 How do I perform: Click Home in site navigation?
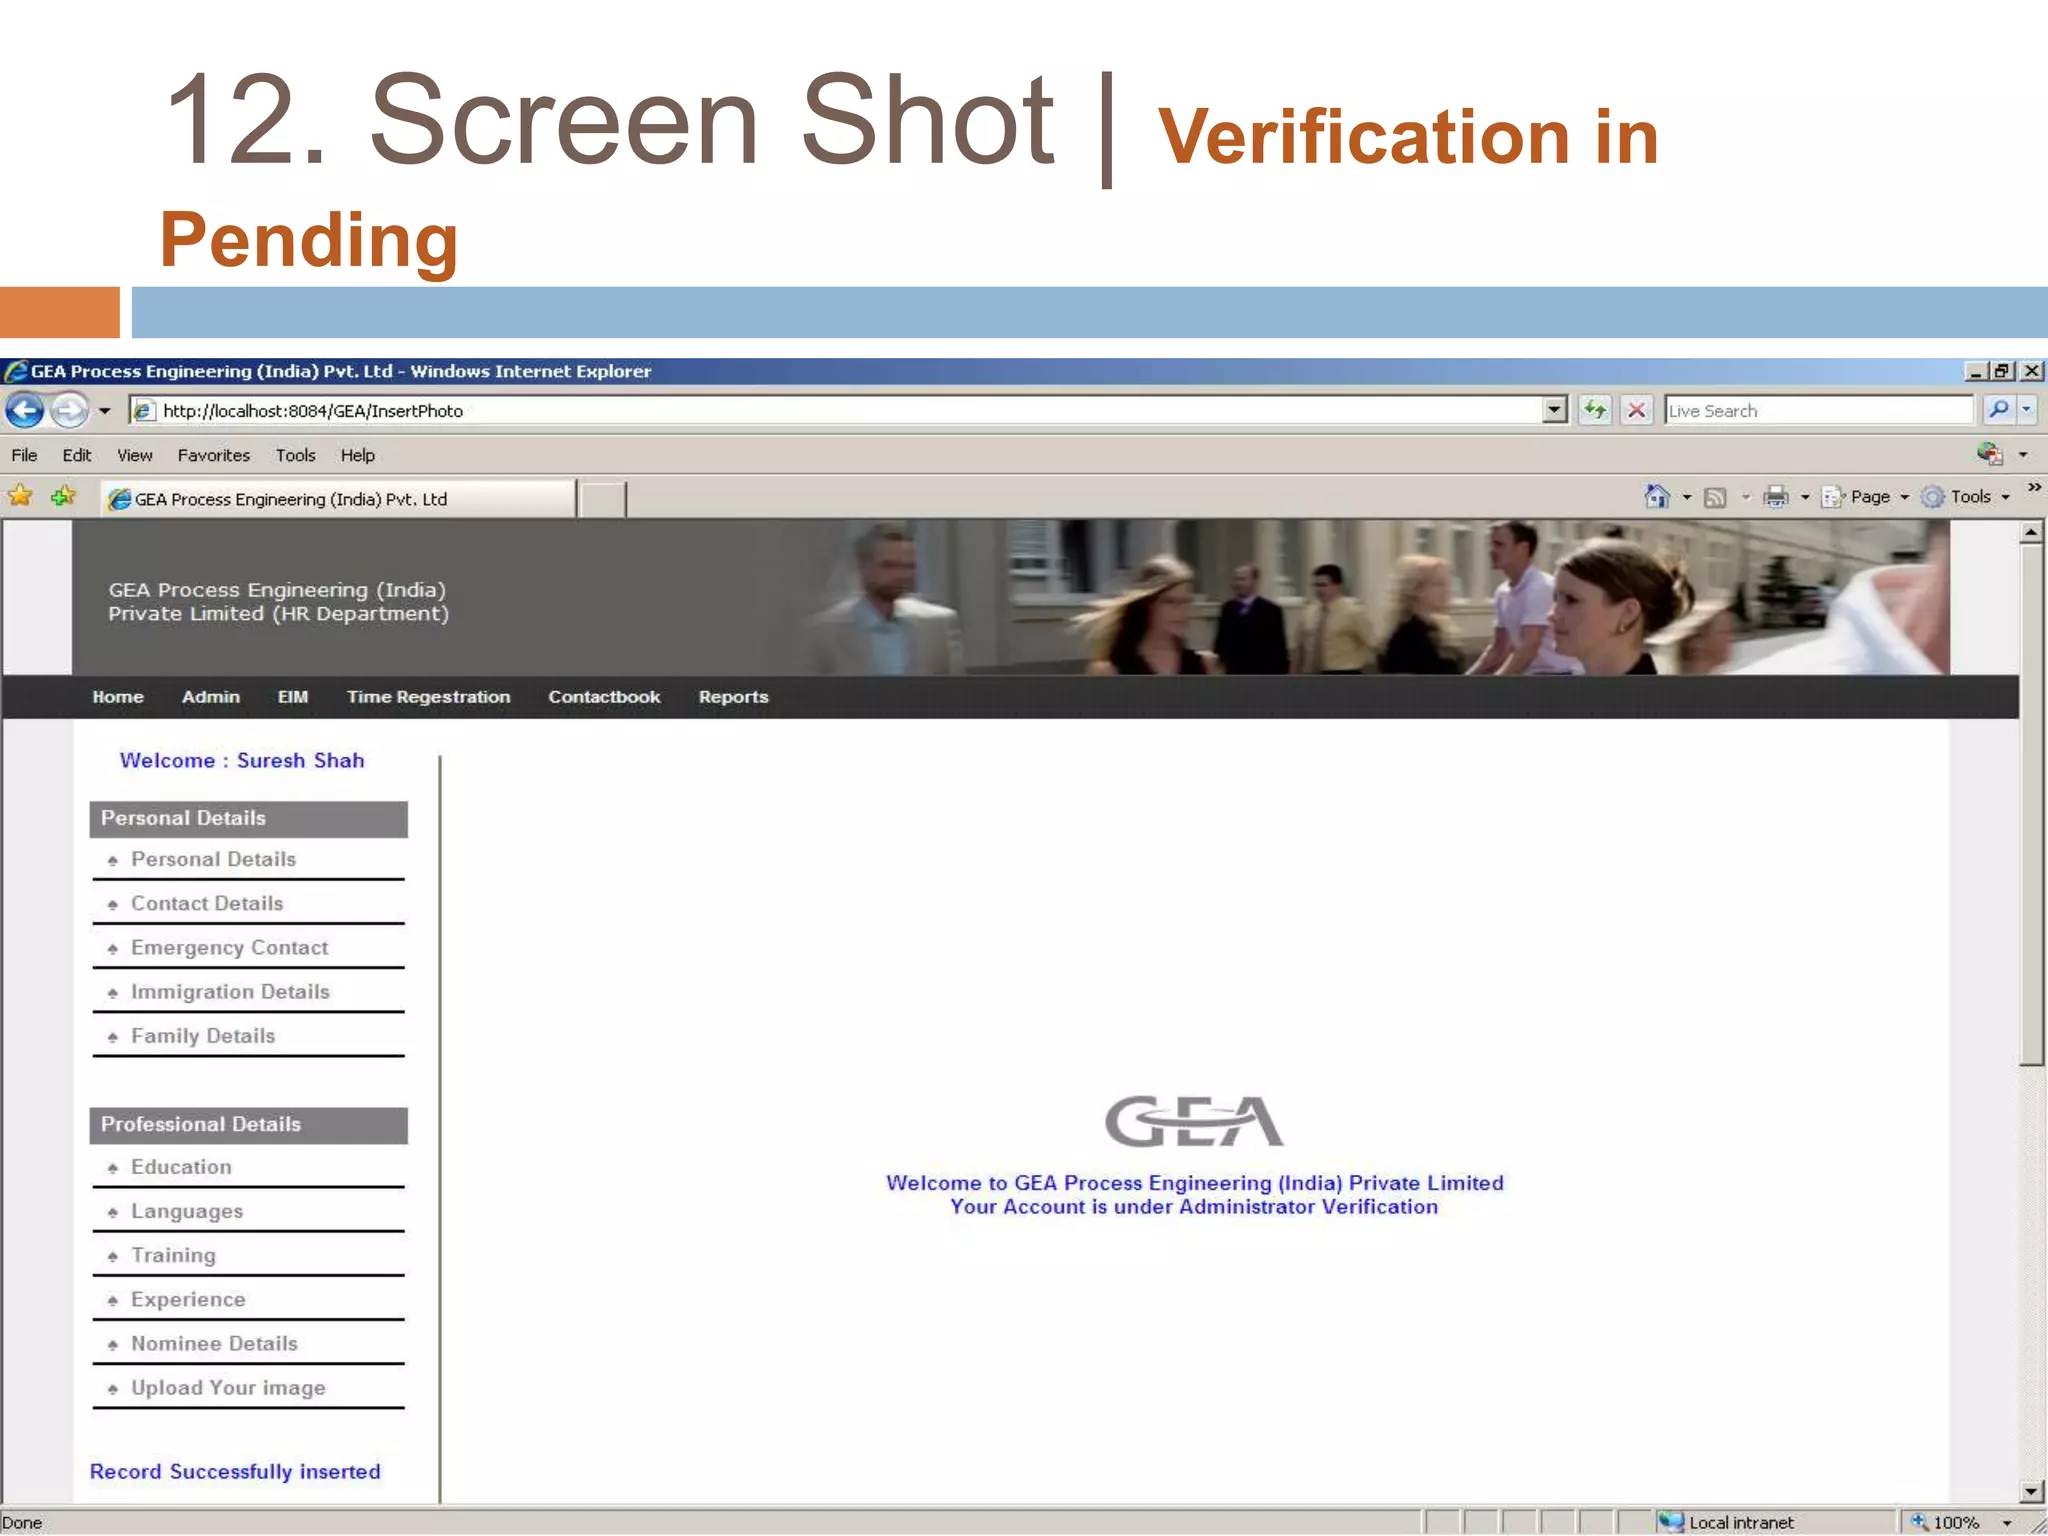[118, 697]
